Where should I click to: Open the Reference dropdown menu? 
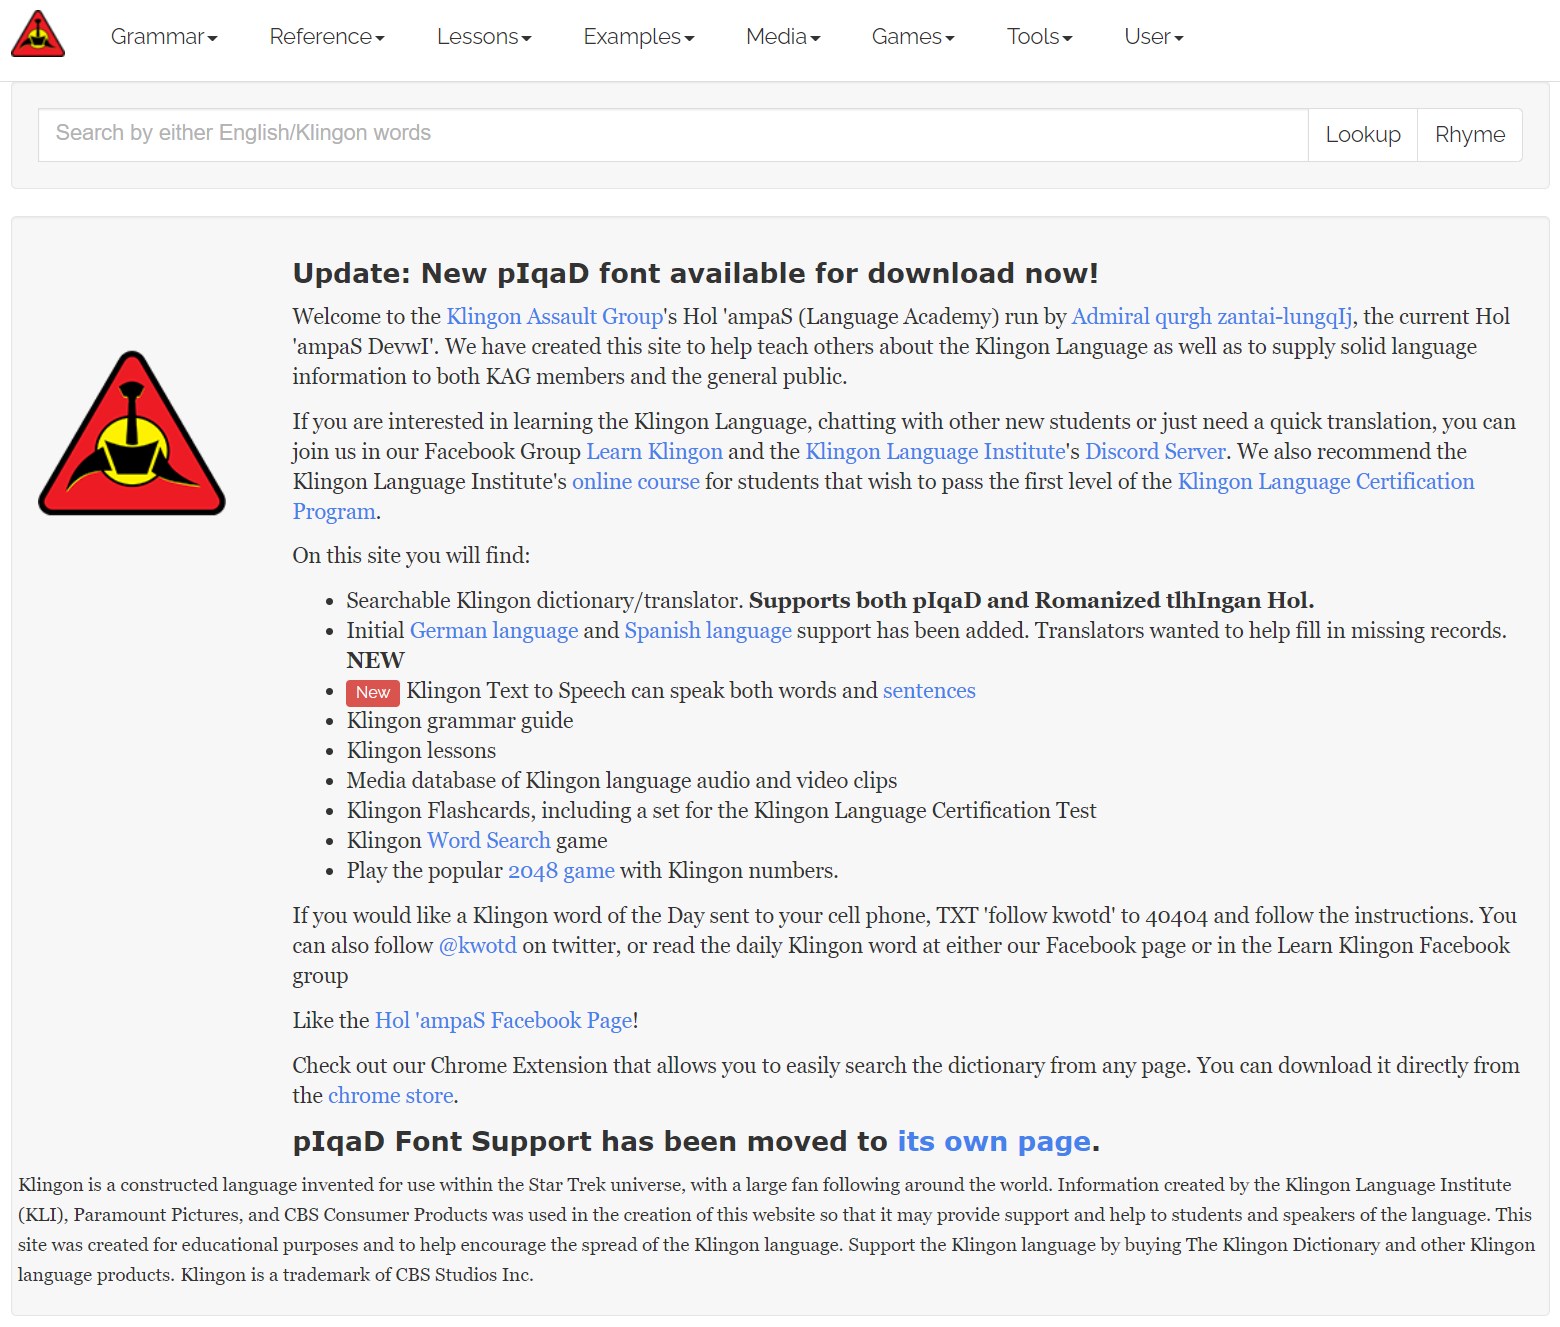pos(327,37)
